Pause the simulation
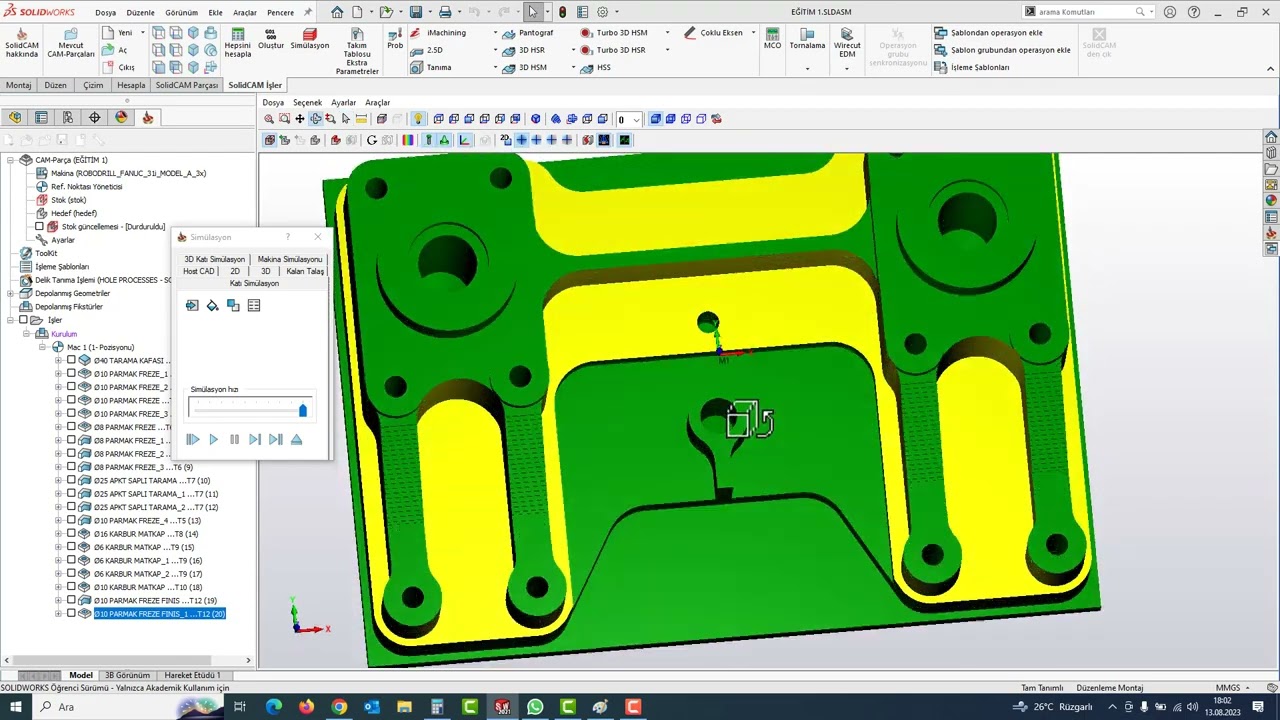Screen dimensions: 1280x720 point(234,439)
